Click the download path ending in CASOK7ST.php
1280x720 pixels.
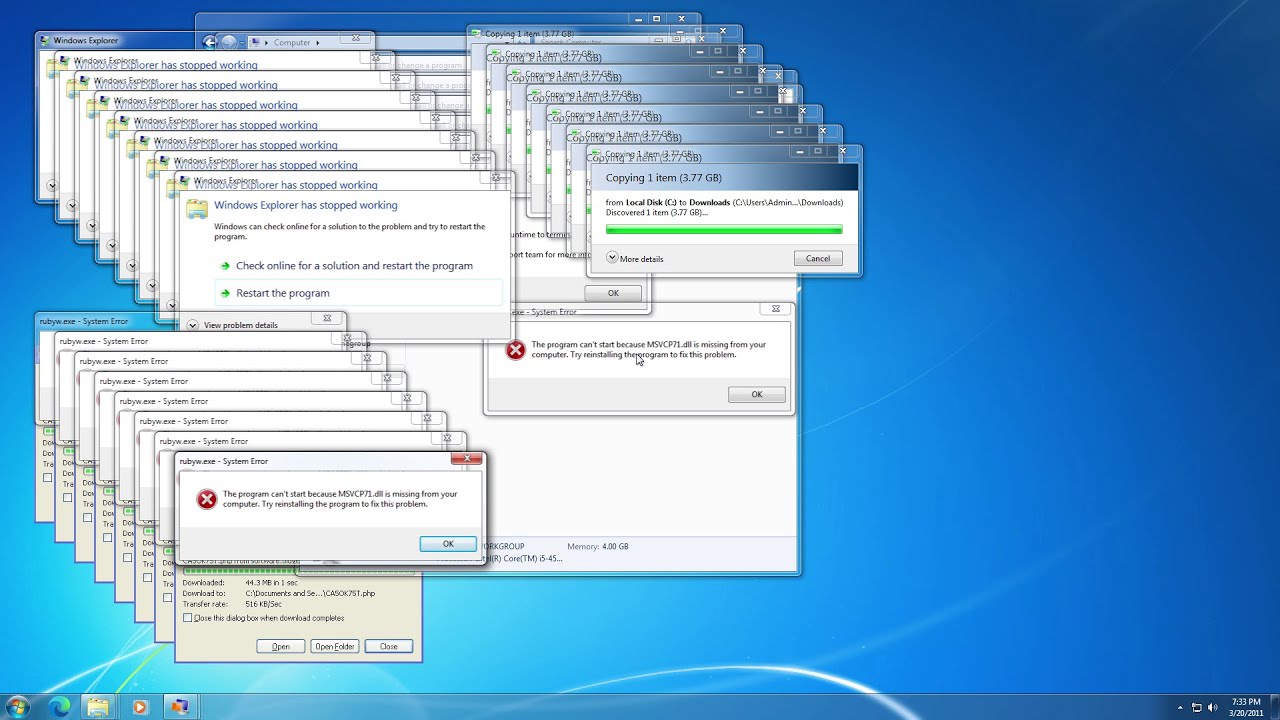(310, 593)
